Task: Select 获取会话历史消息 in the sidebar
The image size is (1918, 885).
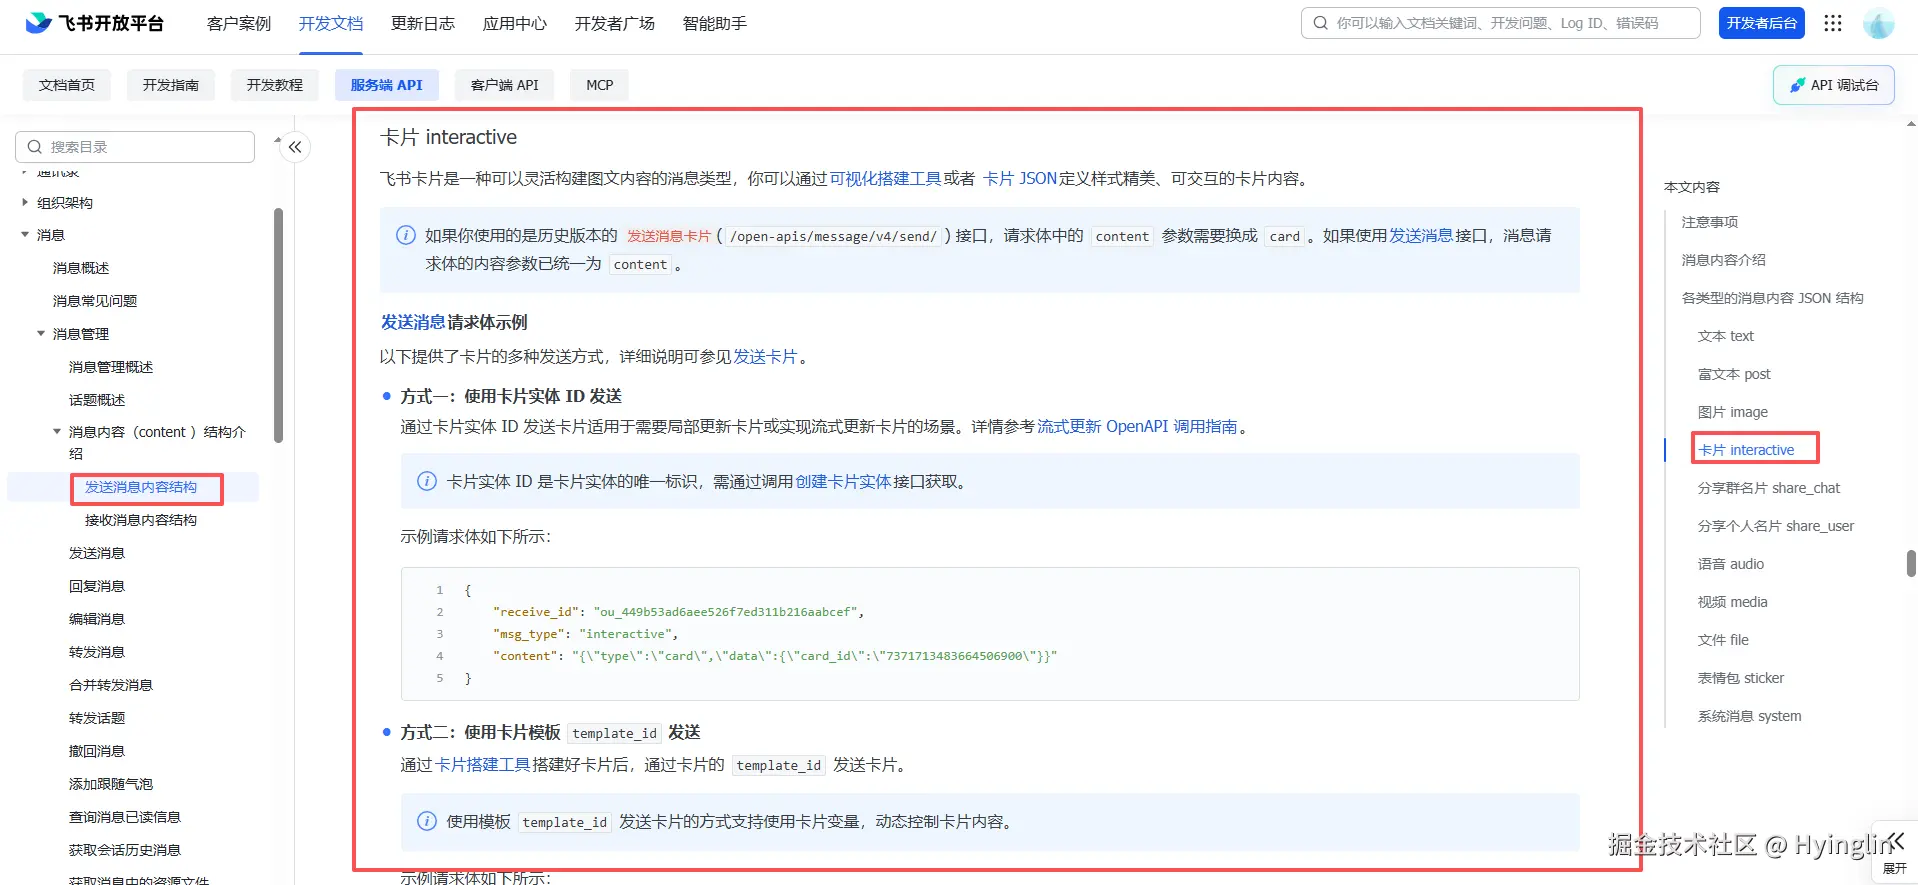Action: click(125, 850)
